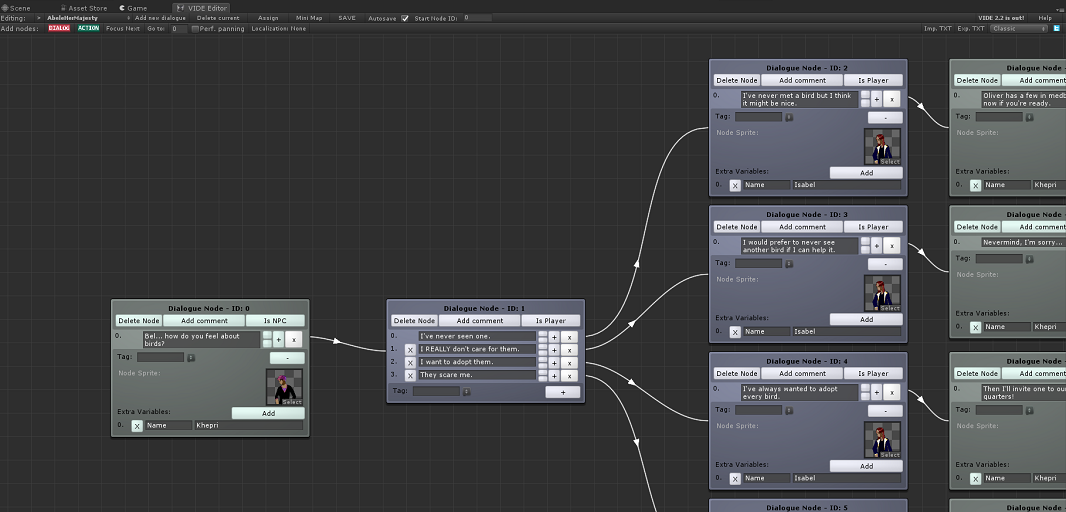Click Delete Node on node ID 4

pos(736,373)
